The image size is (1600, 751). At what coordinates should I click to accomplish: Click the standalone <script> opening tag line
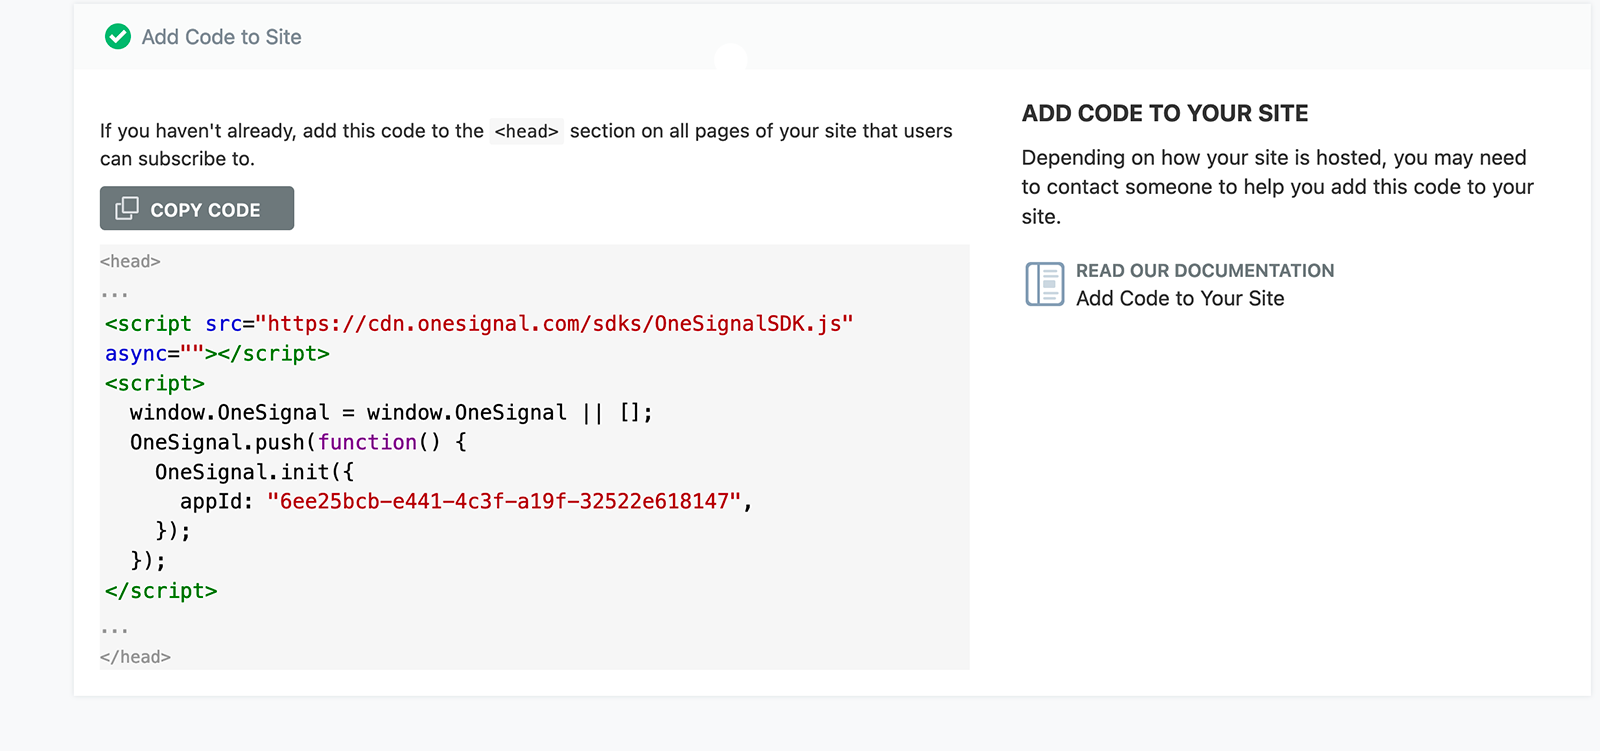tap(155, 383)
